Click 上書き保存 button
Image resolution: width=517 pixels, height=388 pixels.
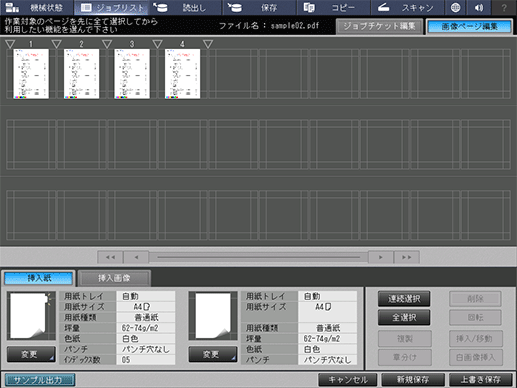(481, 380)
